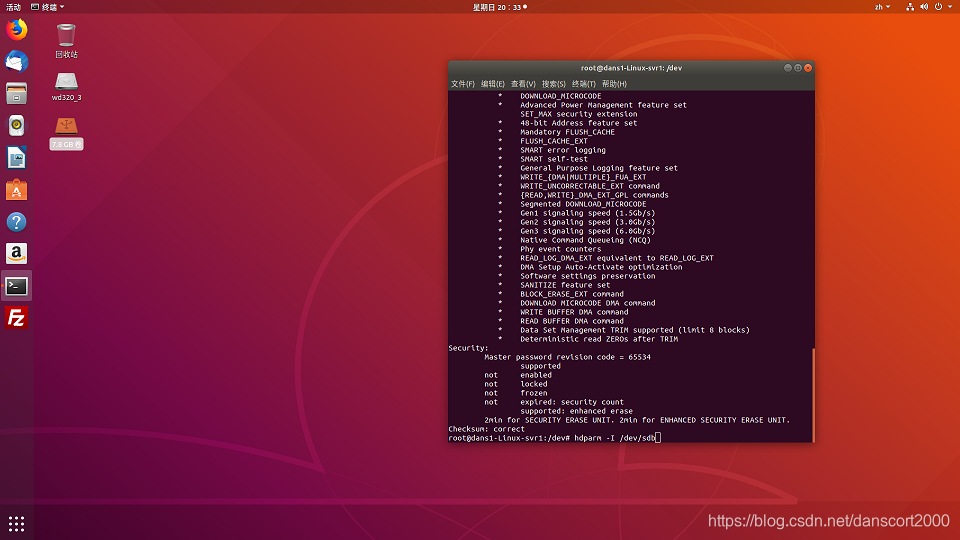Click 'Gen3 signaling speed (6.0Gb/s)' line

click(x=588, y=231)
